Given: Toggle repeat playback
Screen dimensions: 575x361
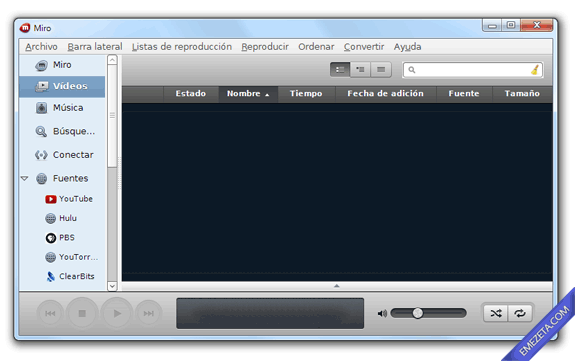Looking at the screenshot, I should pos(520,313).
